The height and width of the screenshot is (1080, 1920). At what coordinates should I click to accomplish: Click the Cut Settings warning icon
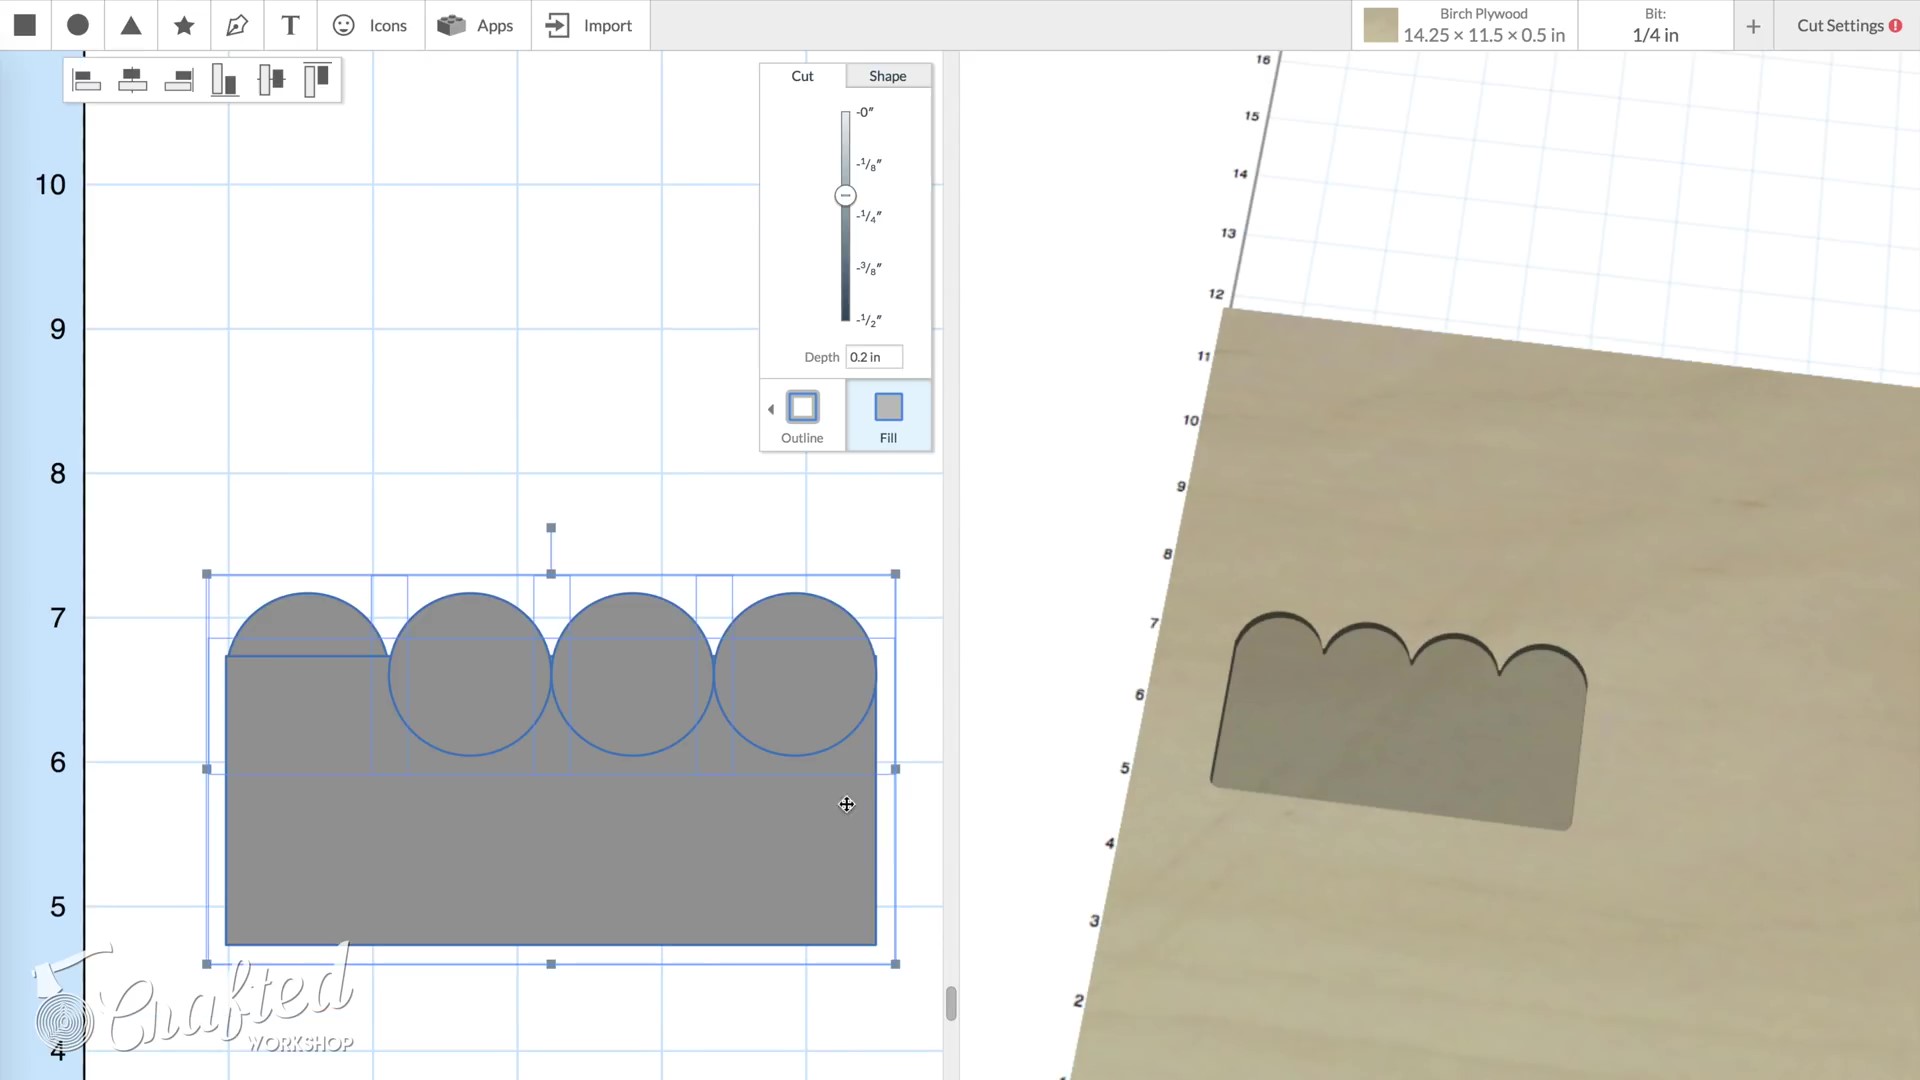point(1895,26)
